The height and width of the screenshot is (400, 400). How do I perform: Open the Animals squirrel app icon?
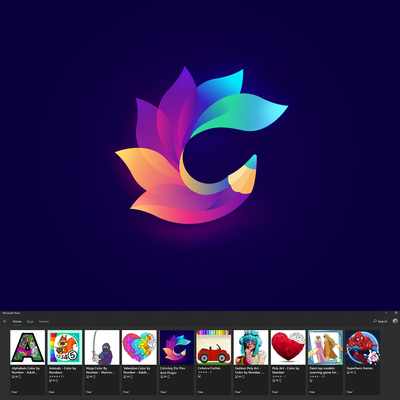(65, 347)
